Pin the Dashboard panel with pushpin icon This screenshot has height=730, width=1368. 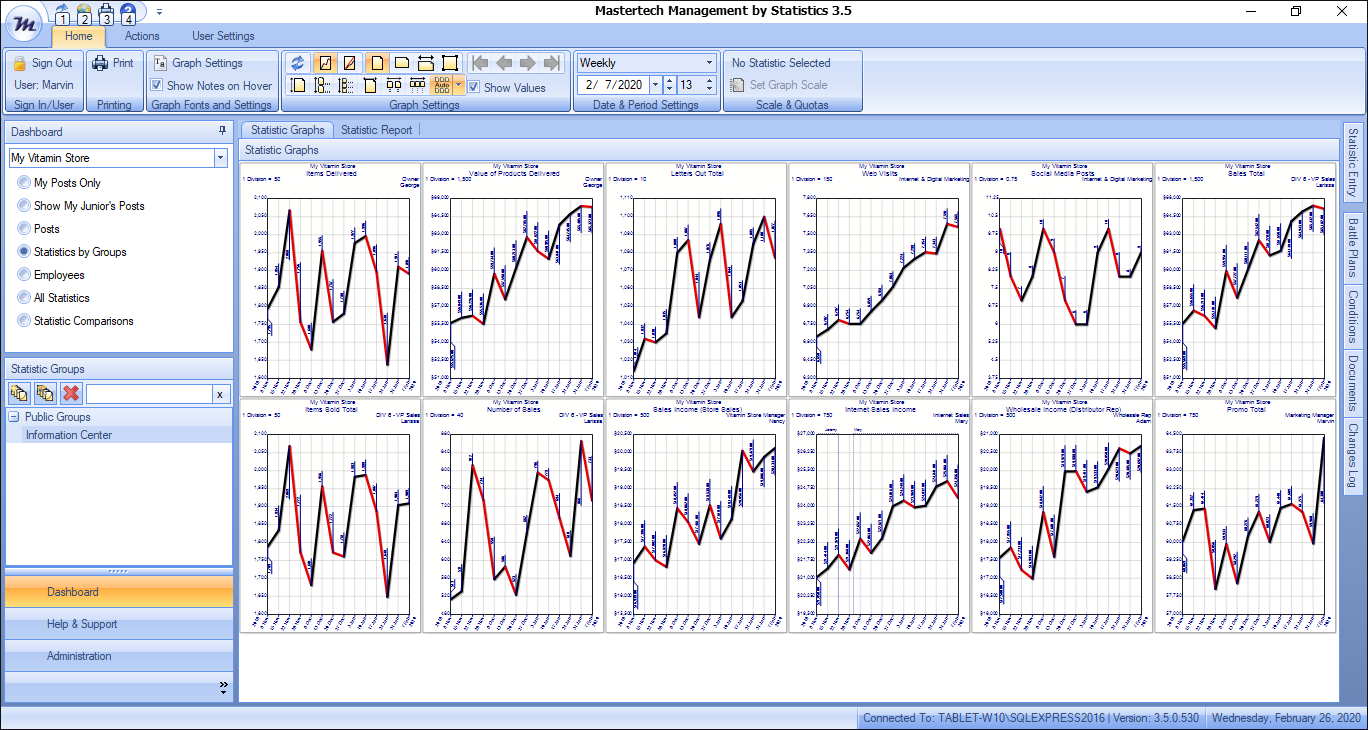[222, 131]
